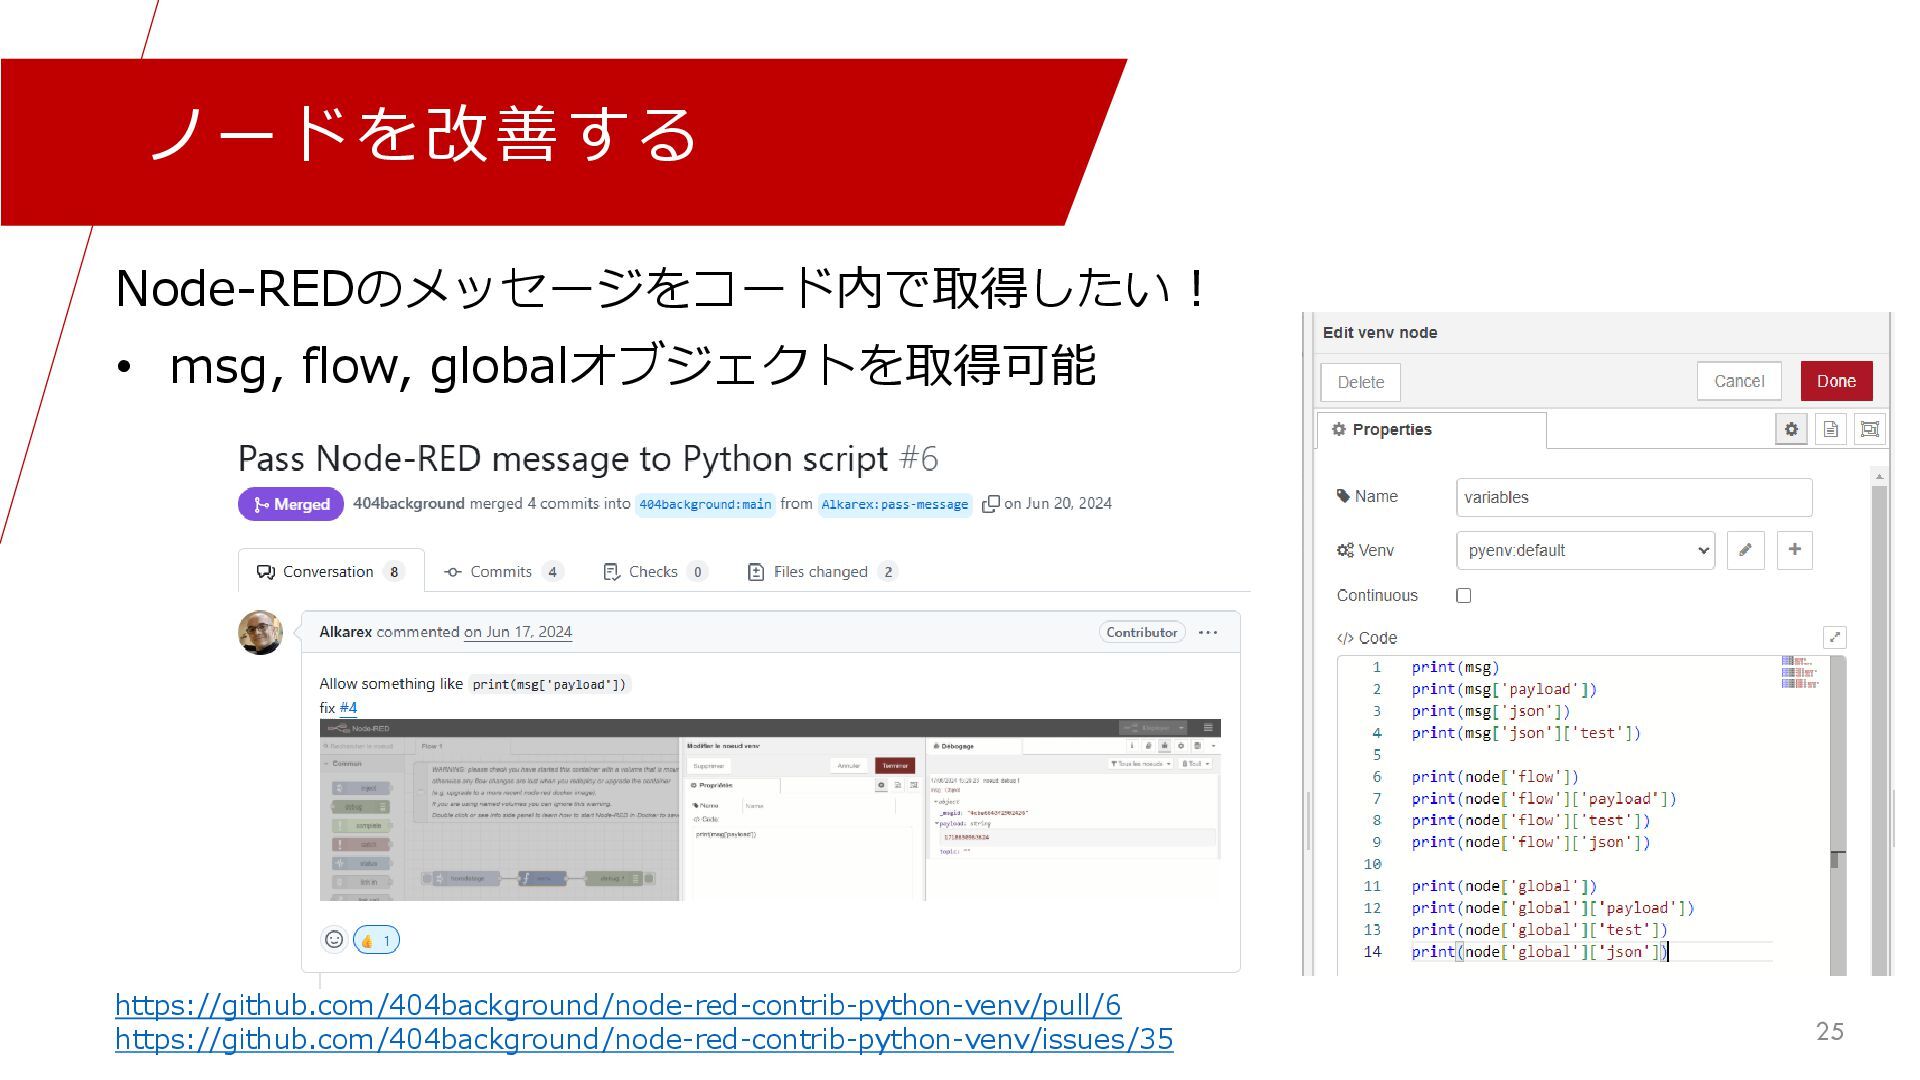Add new venv with plus icon

pyautogui.click(x=1795, y=550)
